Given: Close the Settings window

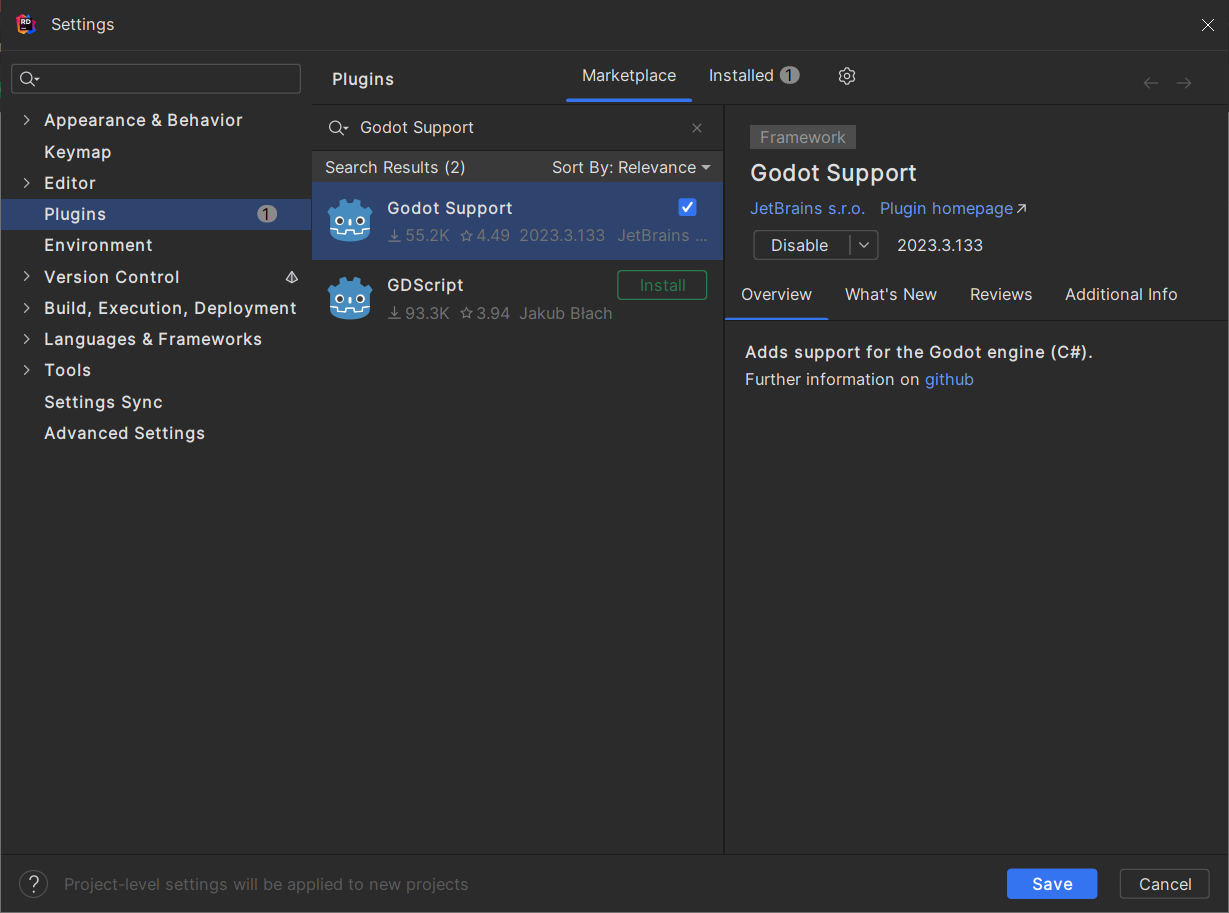Looking at the screenshot, I should 1208,25.
